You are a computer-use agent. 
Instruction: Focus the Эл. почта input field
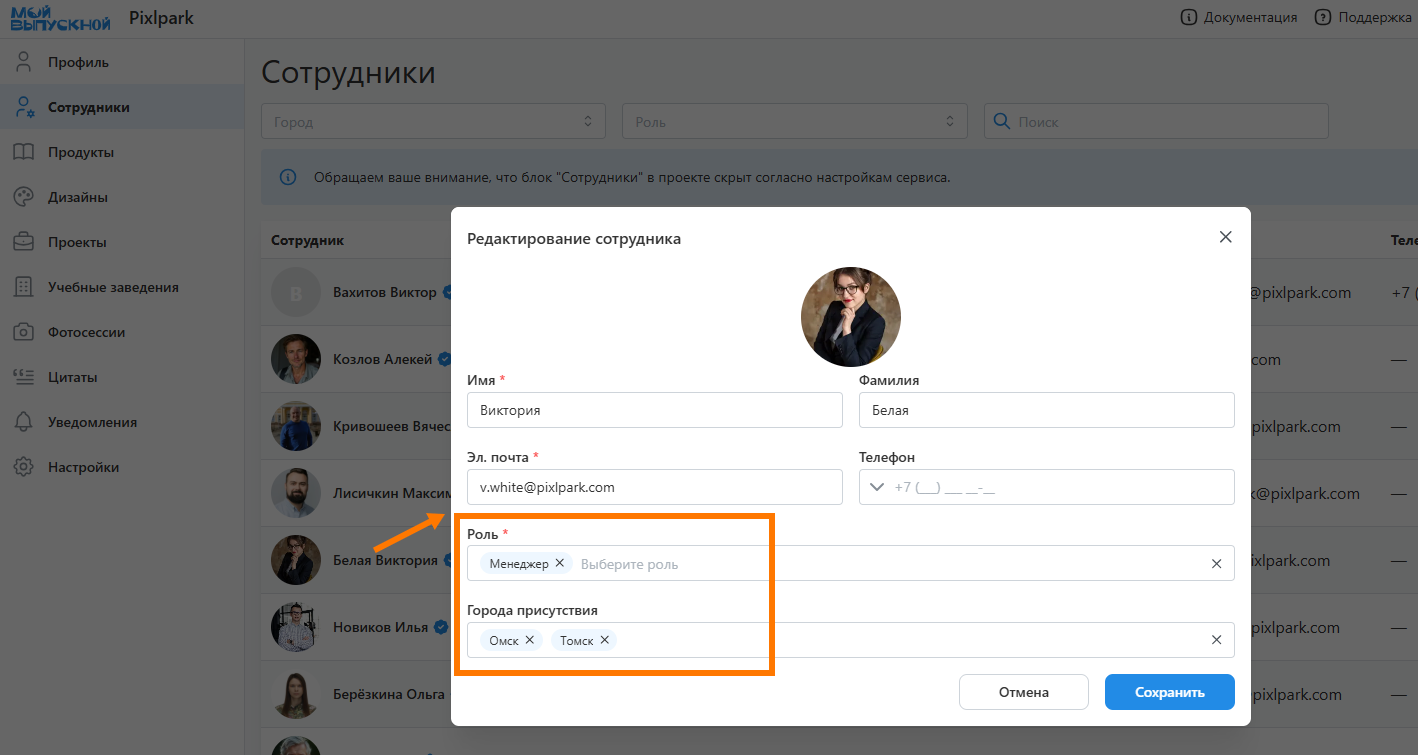tap(654, 487)
